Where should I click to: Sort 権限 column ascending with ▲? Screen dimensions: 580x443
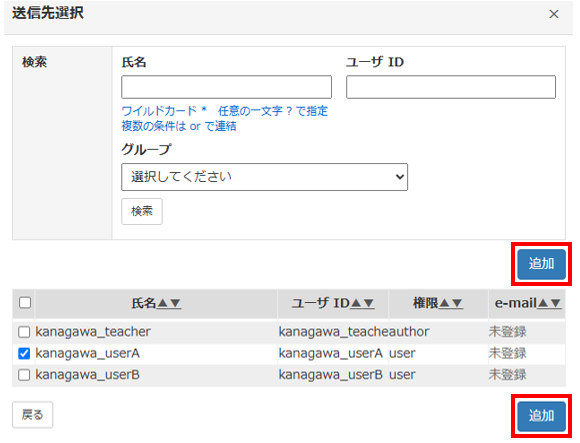[x=445, y=304]
